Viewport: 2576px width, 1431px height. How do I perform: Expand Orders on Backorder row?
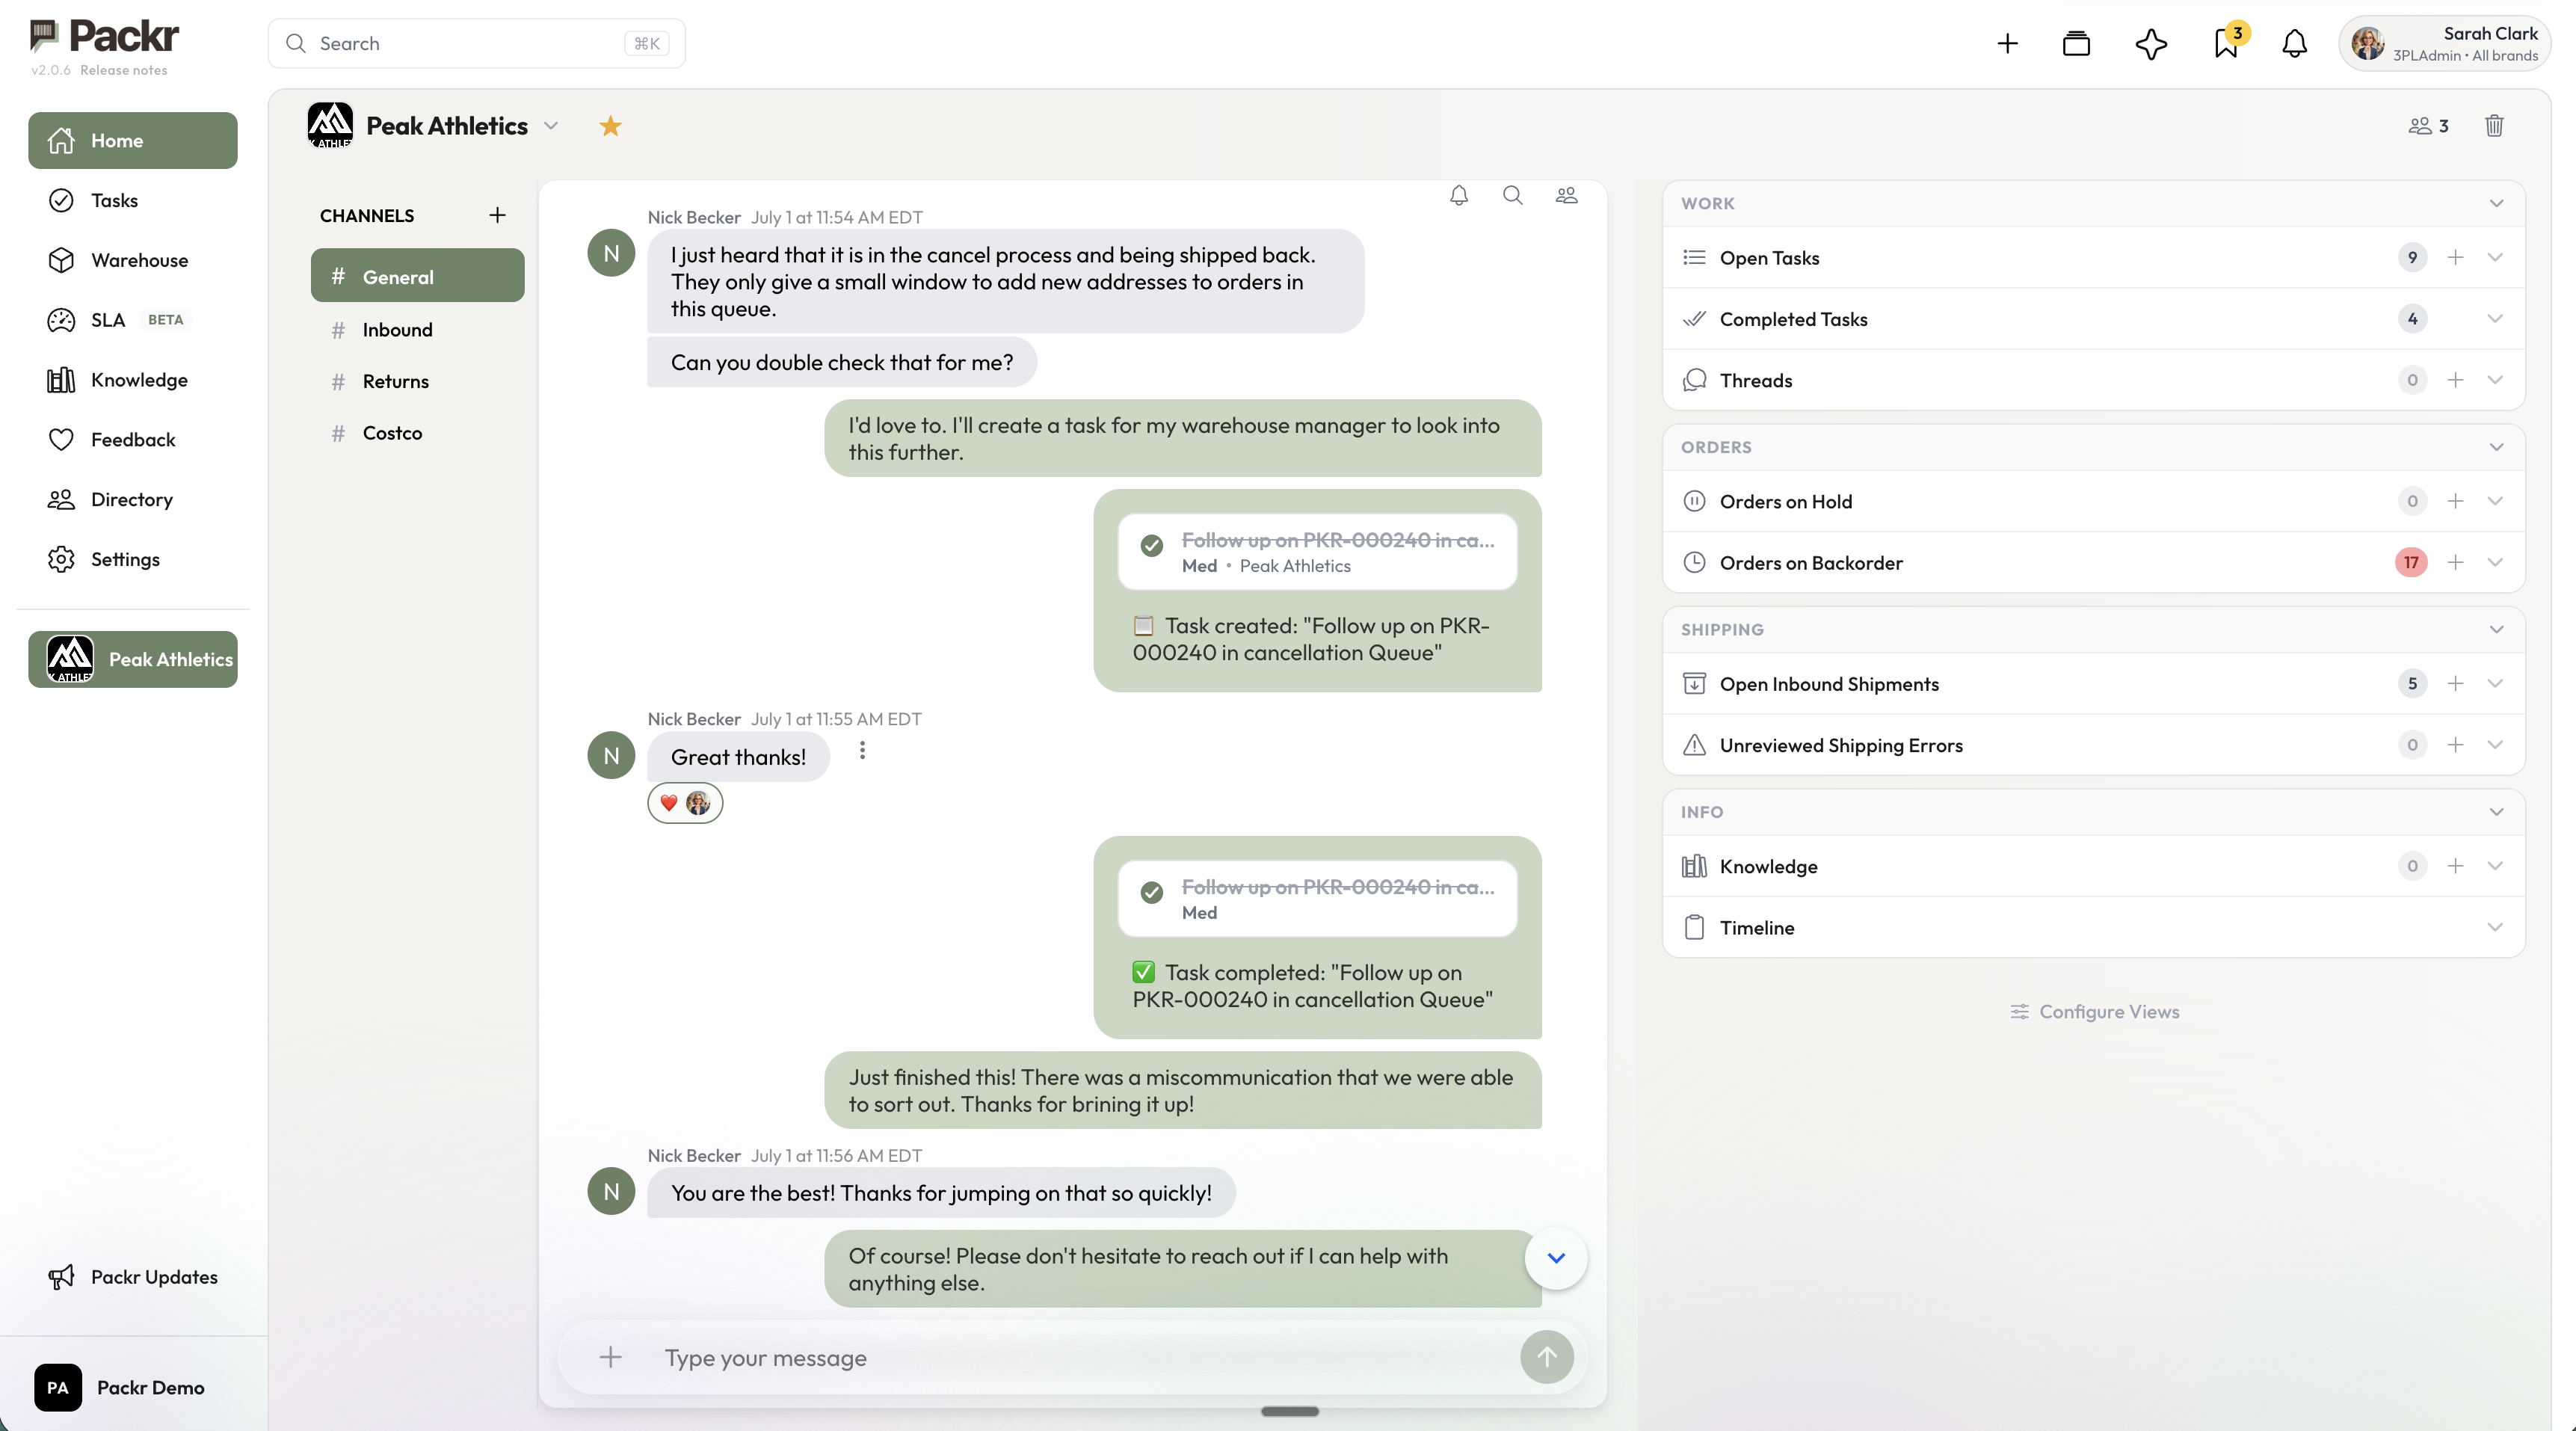point(2495,562)
